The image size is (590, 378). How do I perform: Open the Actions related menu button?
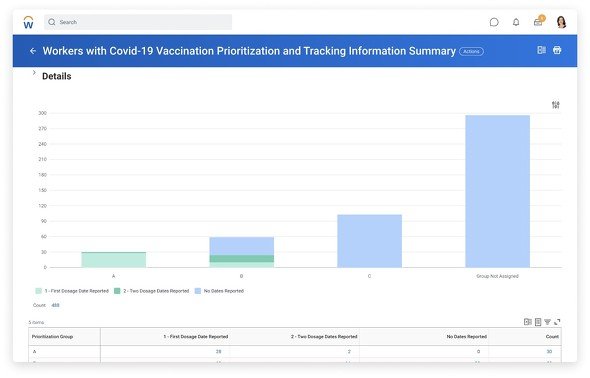coord(471,52)
